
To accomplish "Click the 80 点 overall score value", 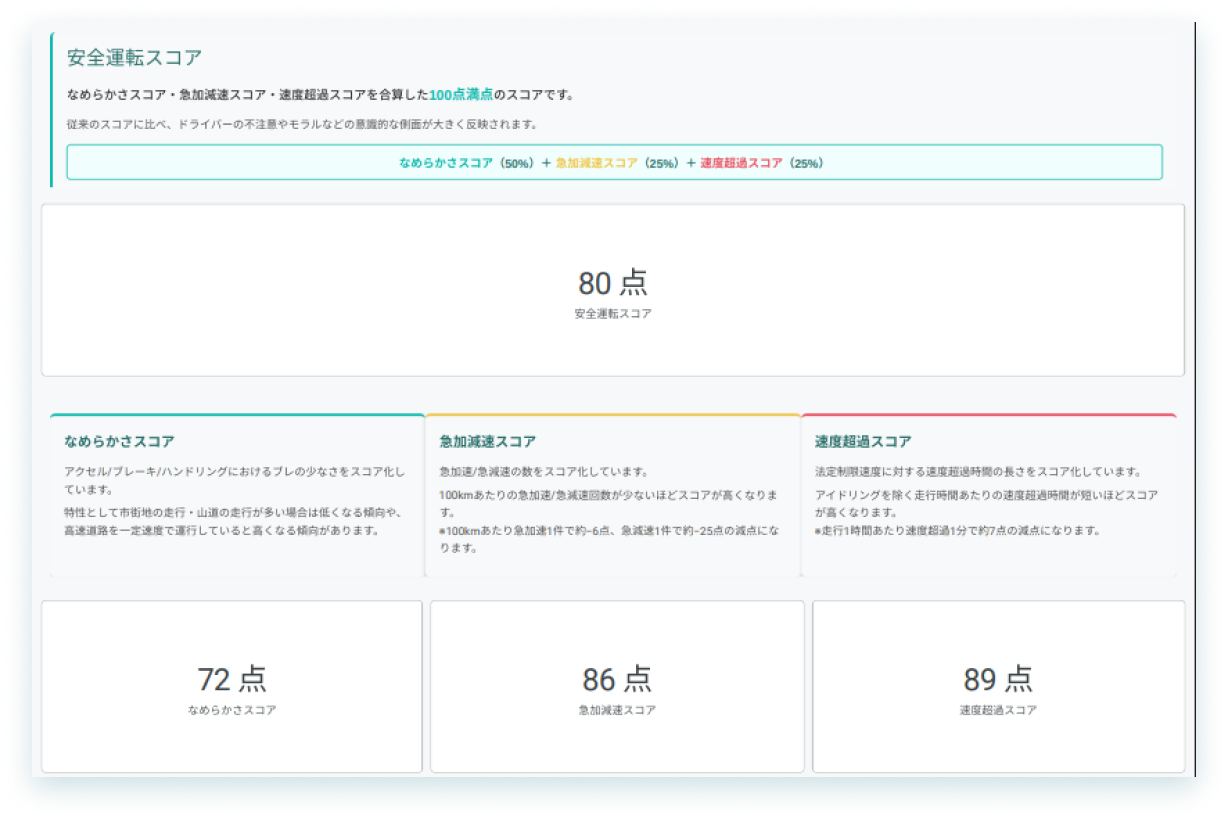I will pos(613,283).
